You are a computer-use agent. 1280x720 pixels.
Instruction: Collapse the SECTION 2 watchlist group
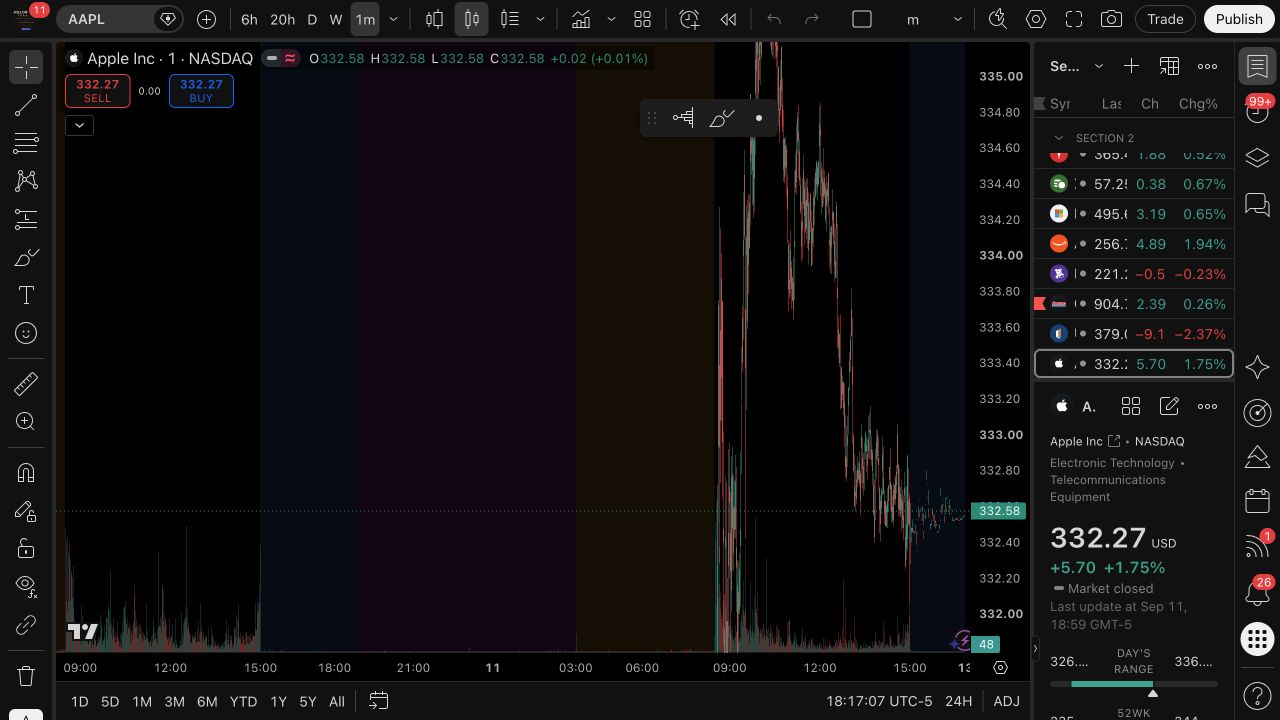(x=1059, y=138)
